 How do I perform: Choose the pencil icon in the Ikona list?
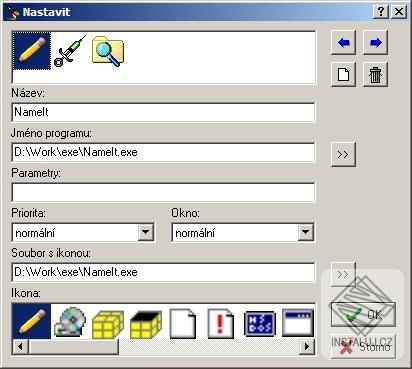32,321
